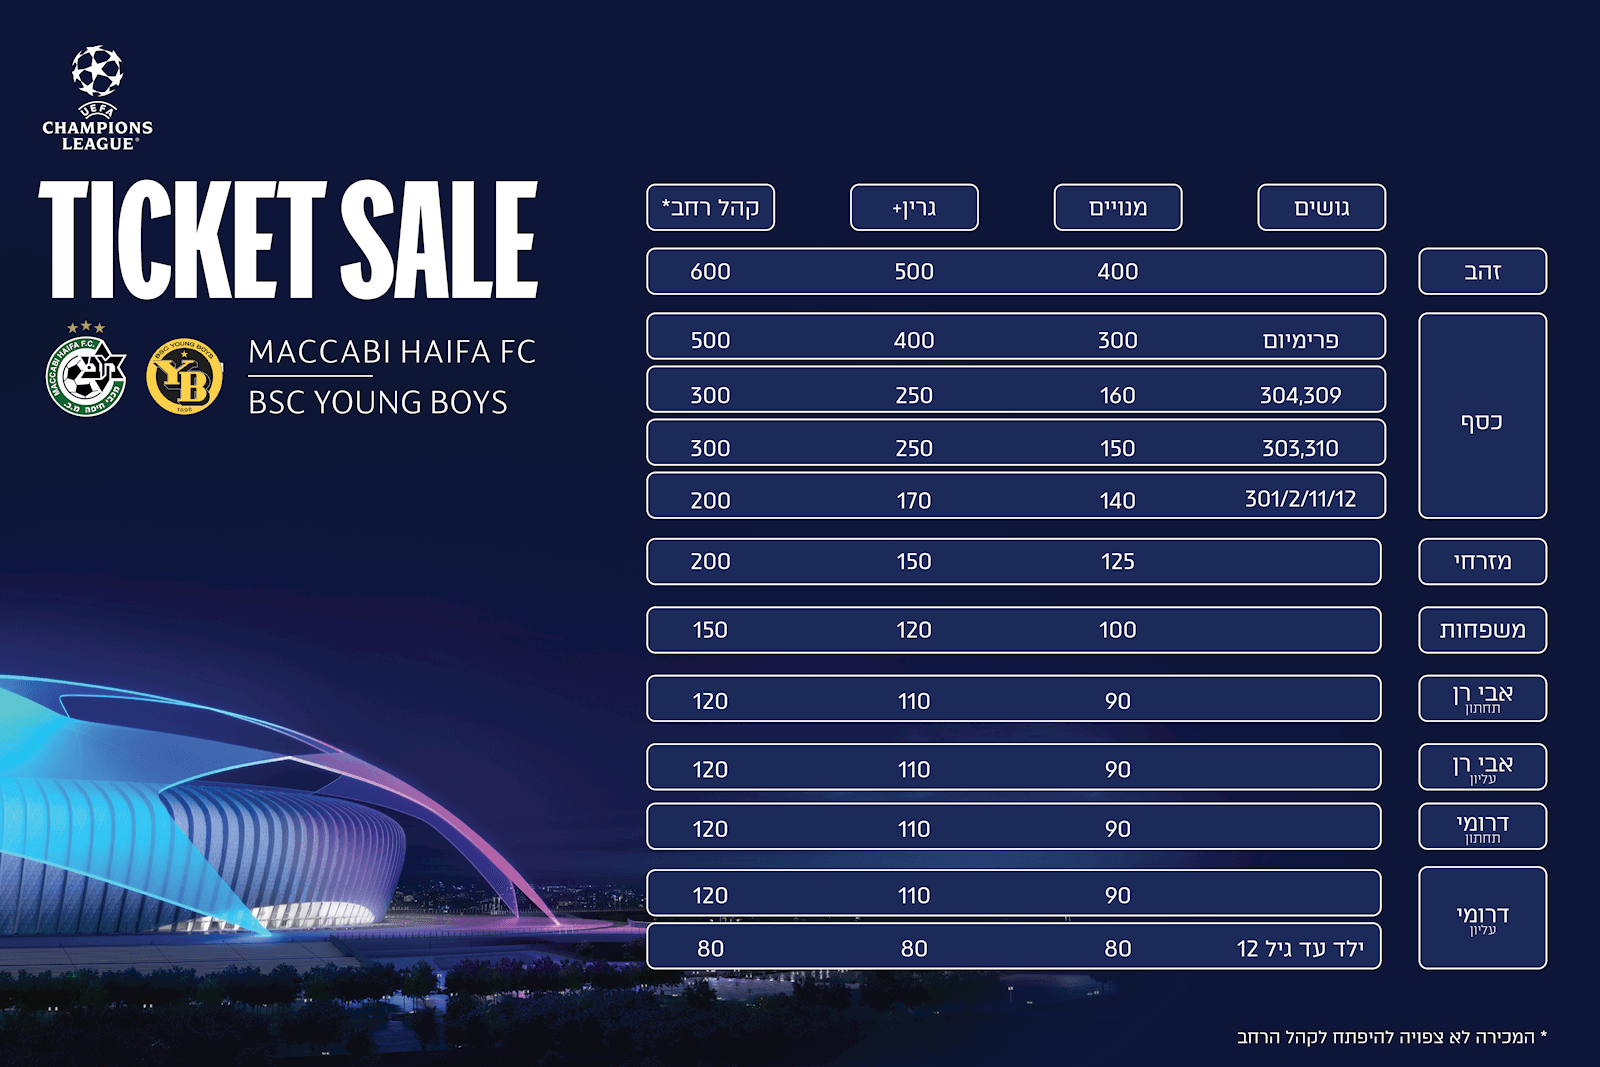Click the BSC YOUNG BOYS text
This screenshot has height=1067, width=1600.
pyautogui.click(x=378, y=402)
